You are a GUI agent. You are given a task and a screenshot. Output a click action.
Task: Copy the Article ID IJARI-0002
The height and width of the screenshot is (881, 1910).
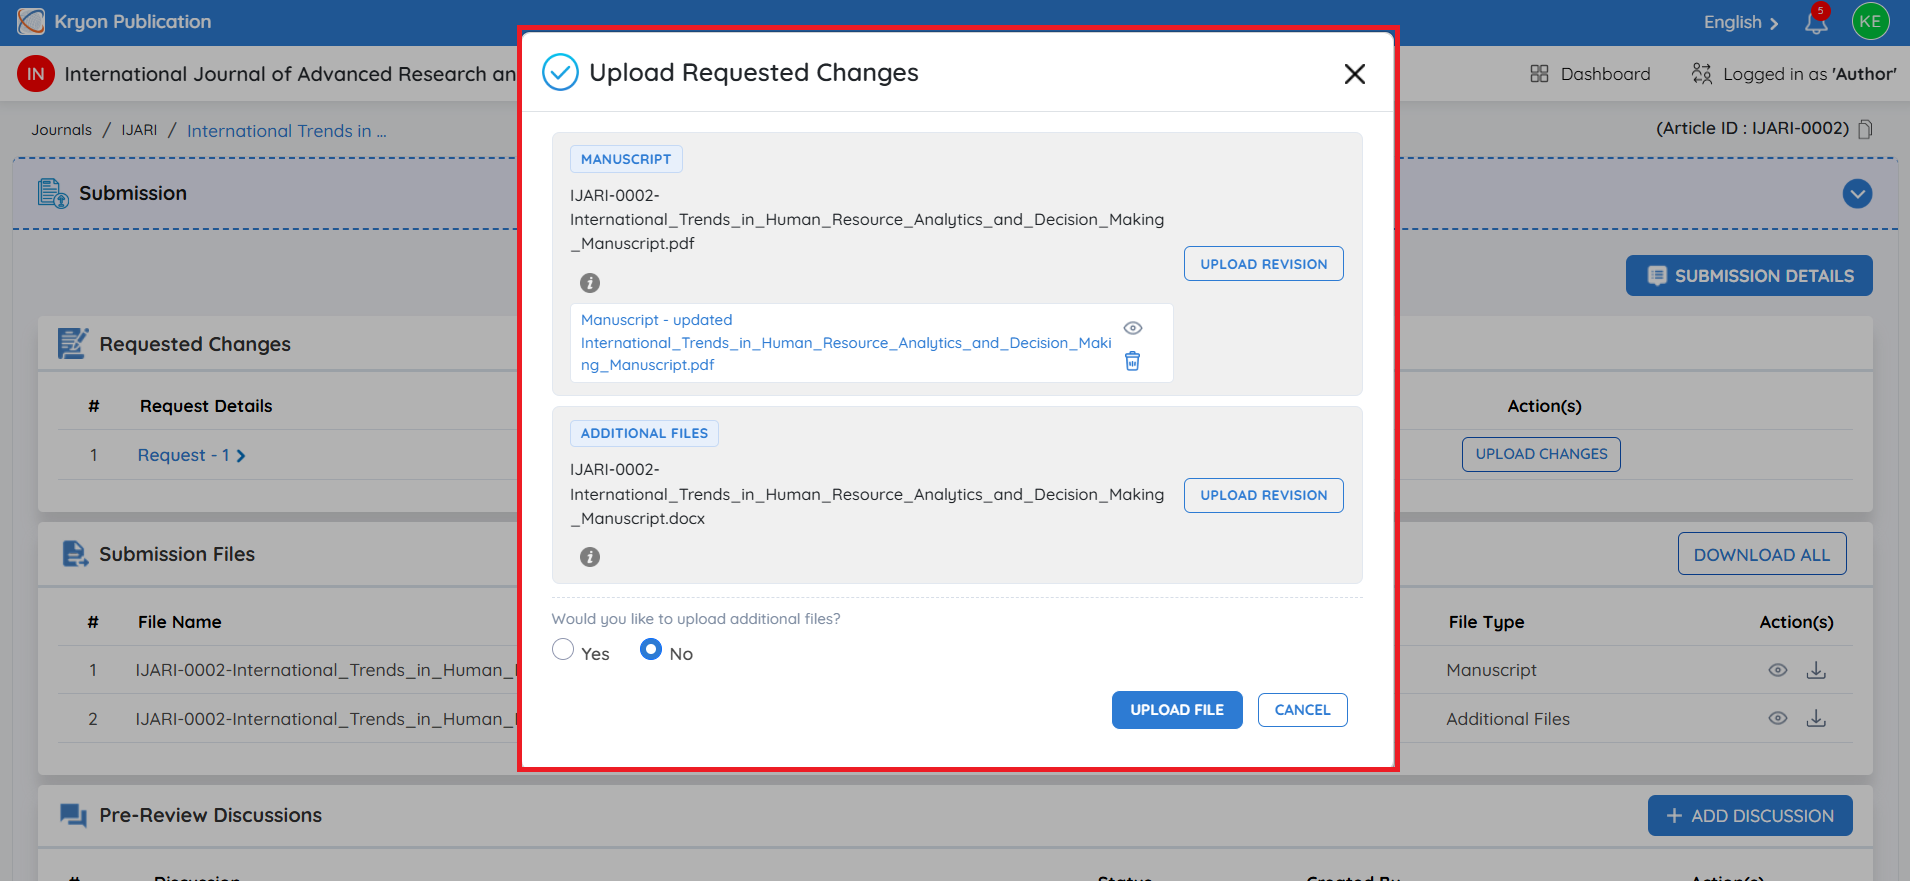(1865, 129)
